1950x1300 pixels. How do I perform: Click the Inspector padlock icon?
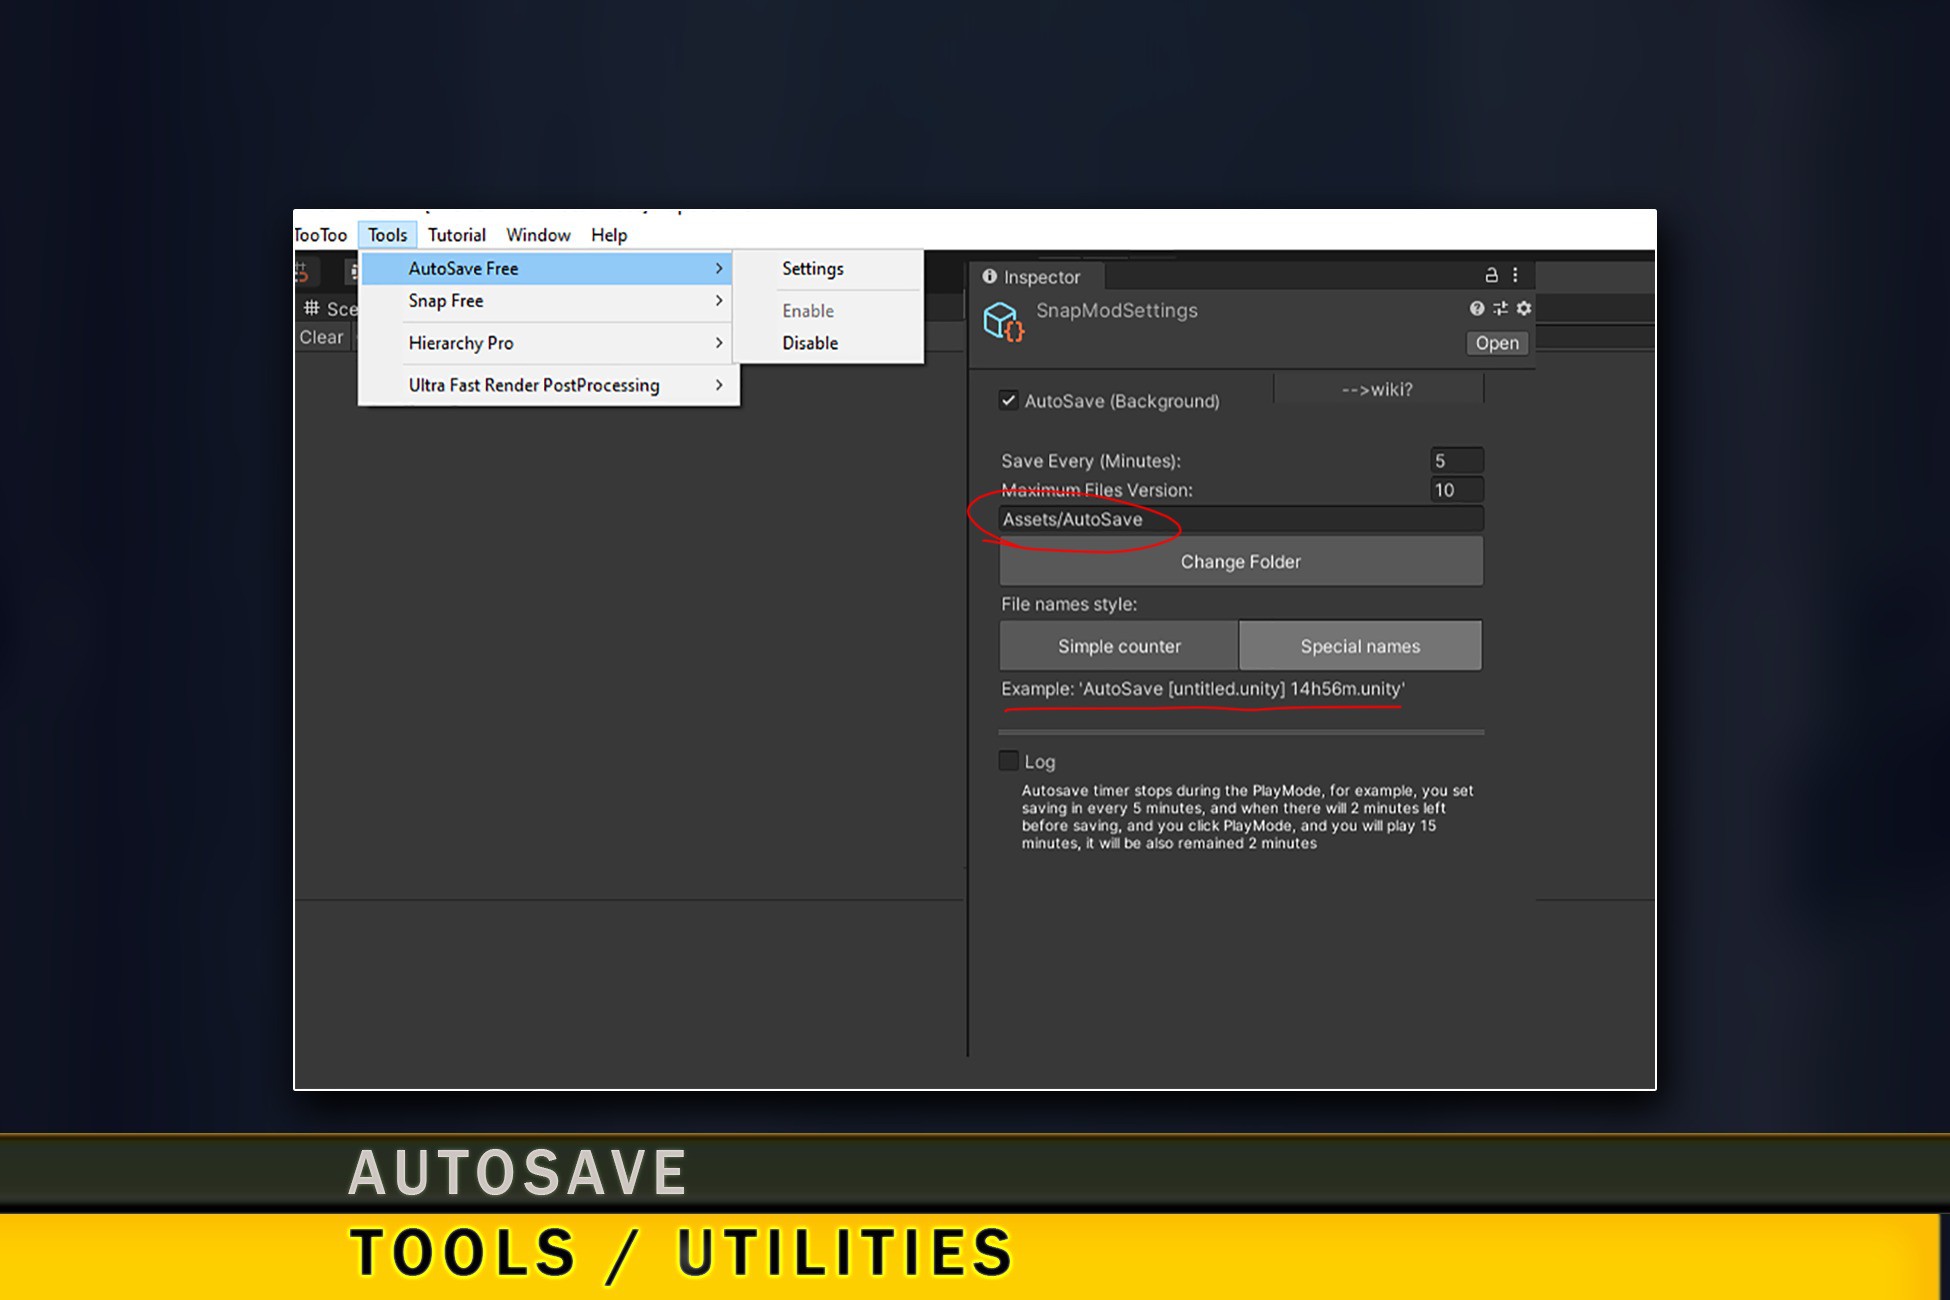click(1490, 275)
